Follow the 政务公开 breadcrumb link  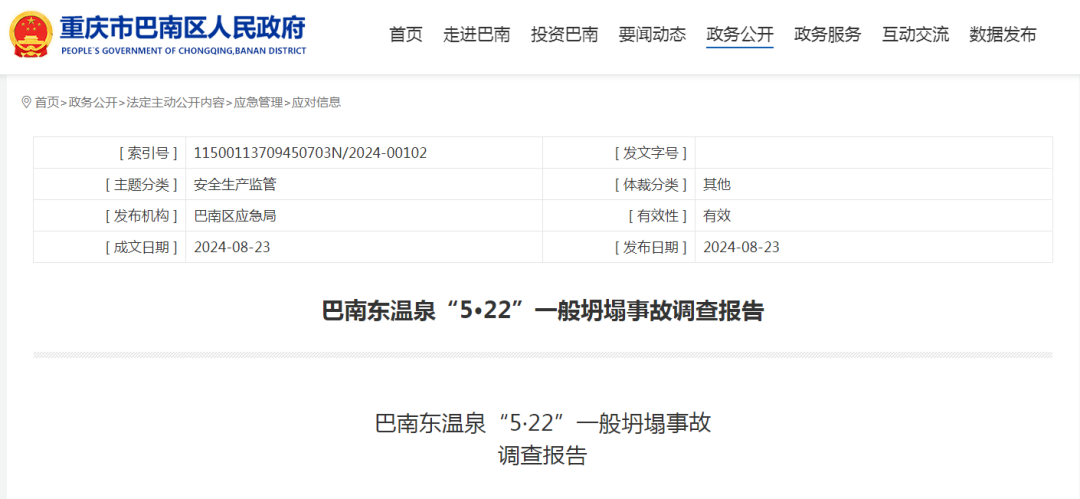pyautogui.click(x=93, y=102)
